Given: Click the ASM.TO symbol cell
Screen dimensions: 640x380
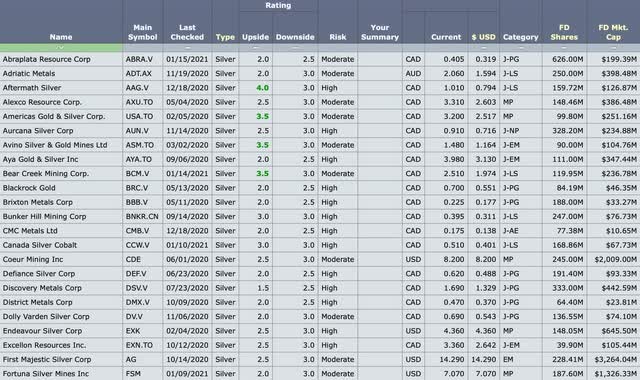Looking at the screenshot, I should pos(140,145).
